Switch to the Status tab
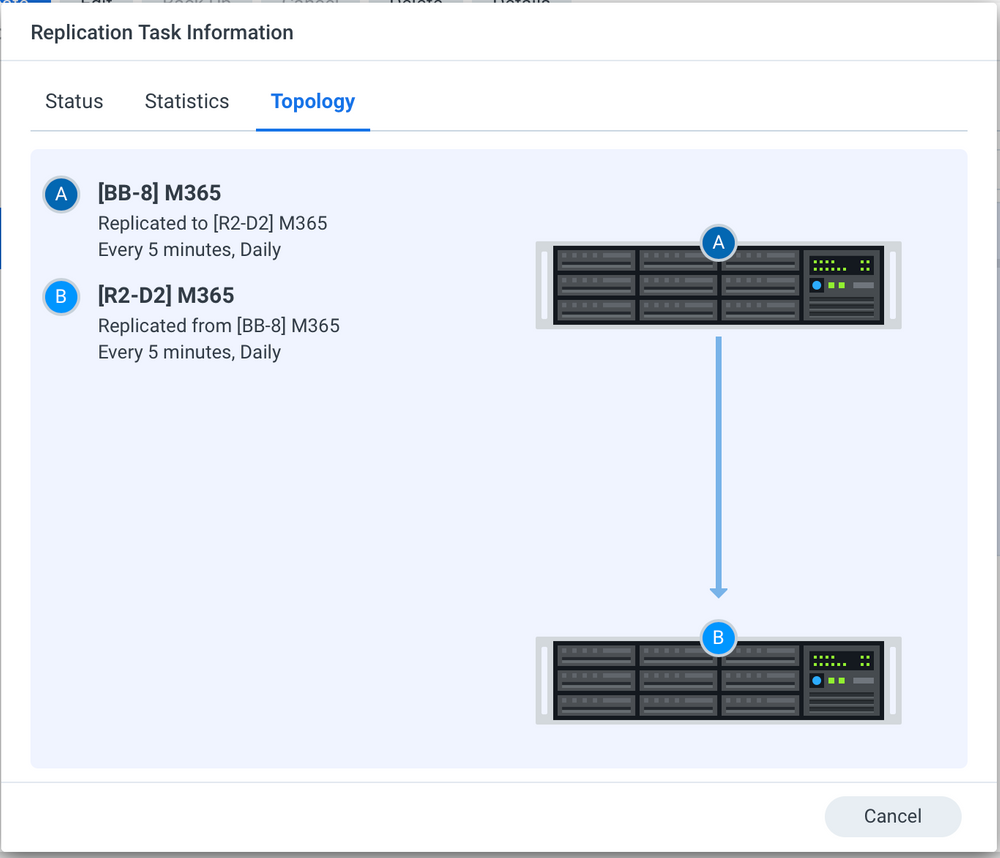The image size is (1000, 858). pos(74,101)
